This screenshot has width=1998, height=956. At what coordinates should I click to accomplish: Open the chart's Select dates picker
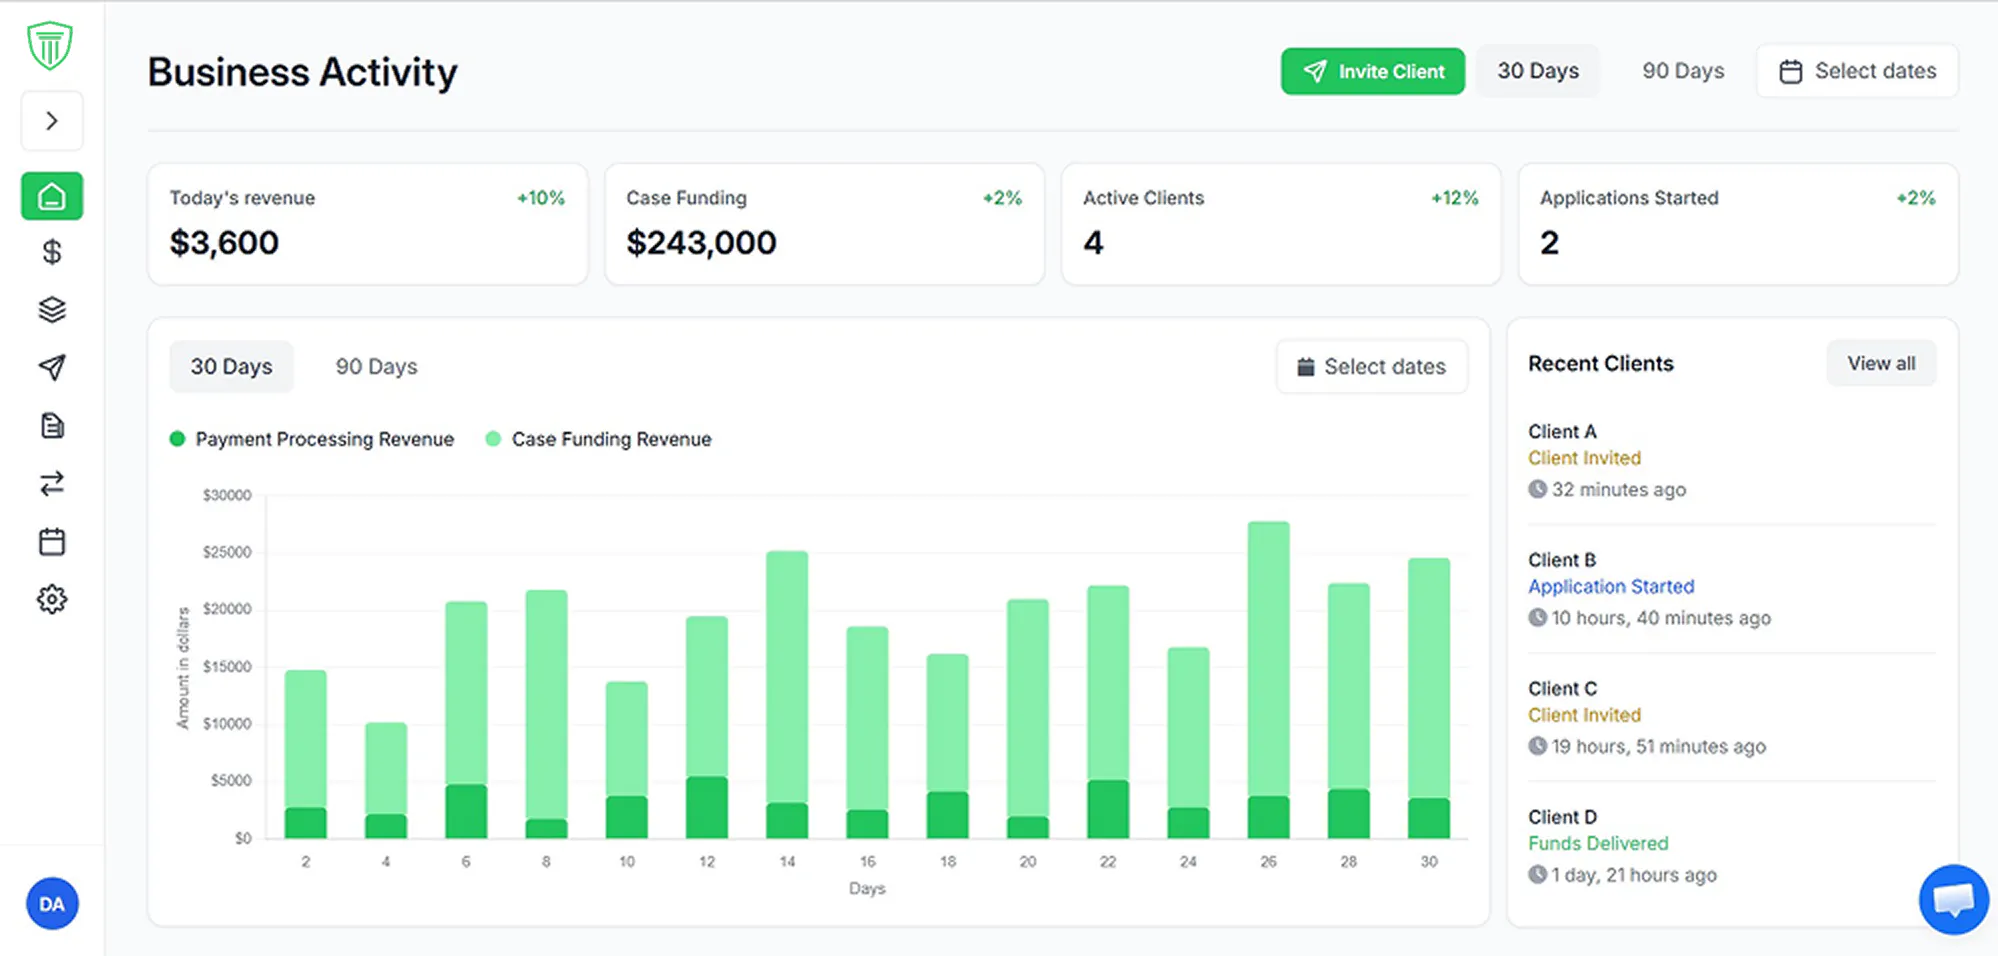click(x=1372, y=367)
